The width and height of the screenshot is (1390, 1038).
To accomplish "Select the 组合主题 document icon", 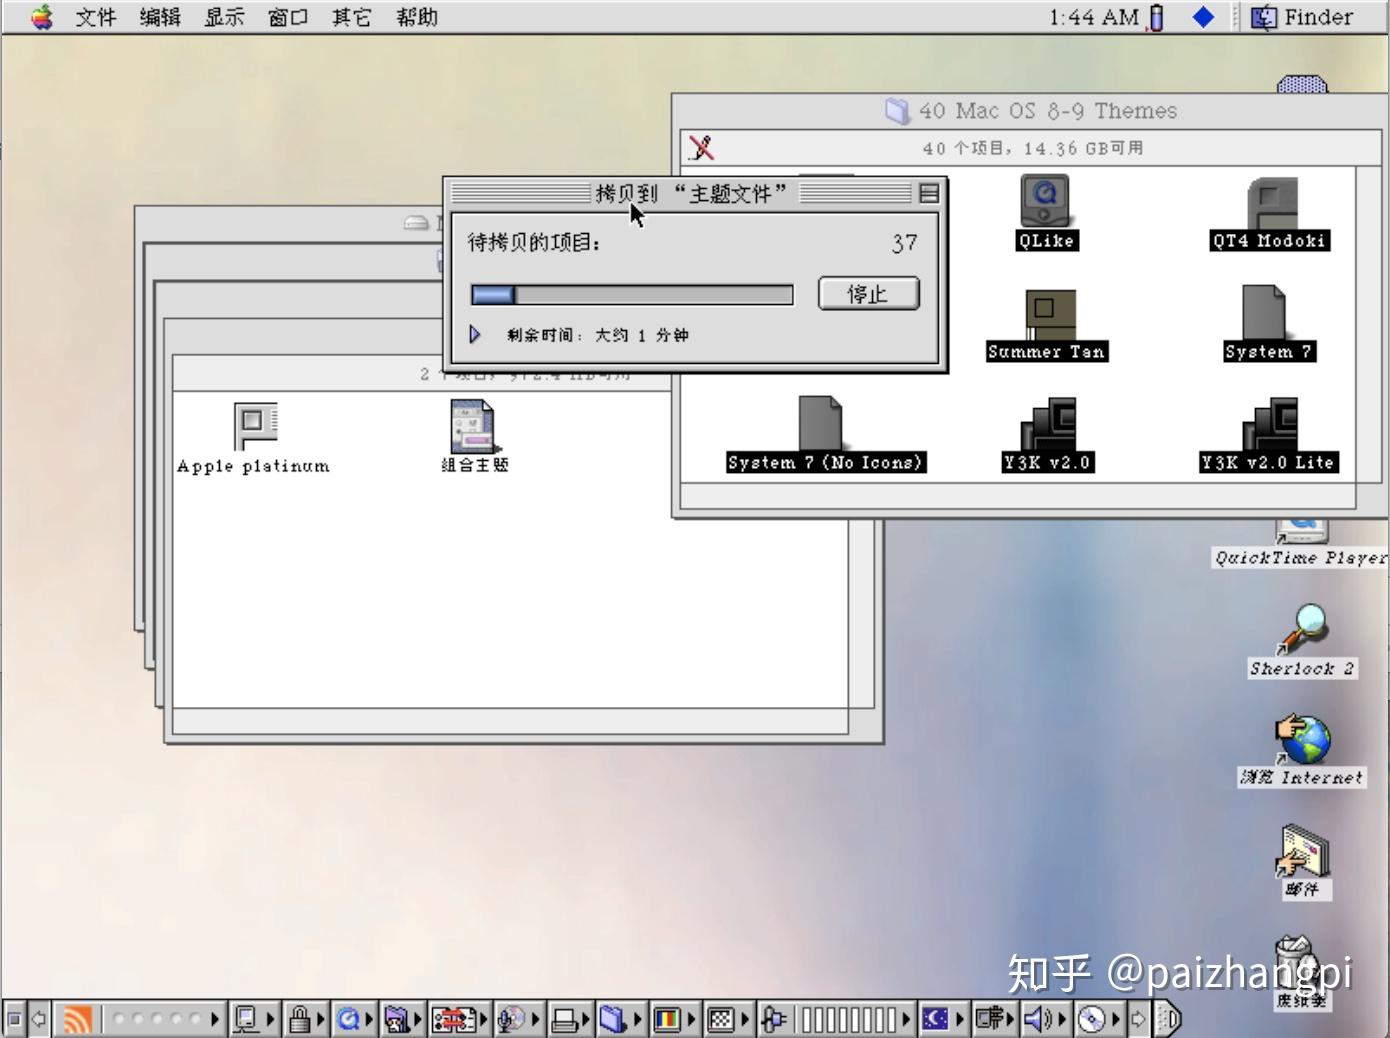I will click(472, 426).
